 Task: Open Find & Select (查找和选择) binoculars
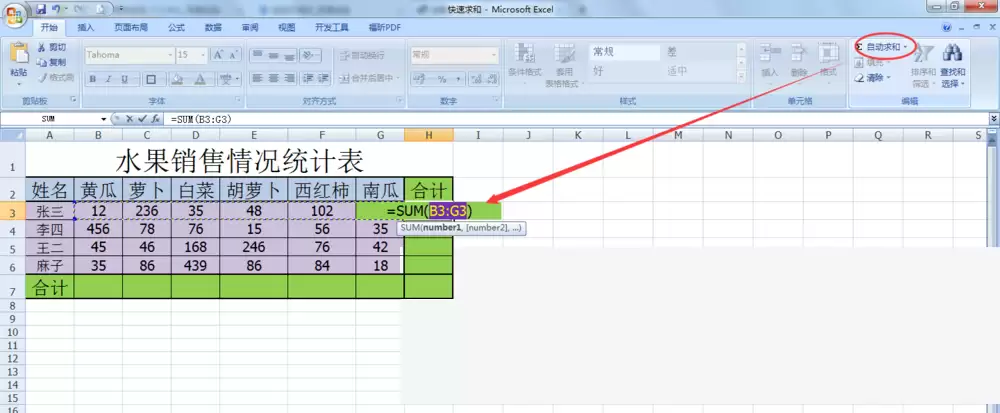pyautogui.click(x=952, y=65)
